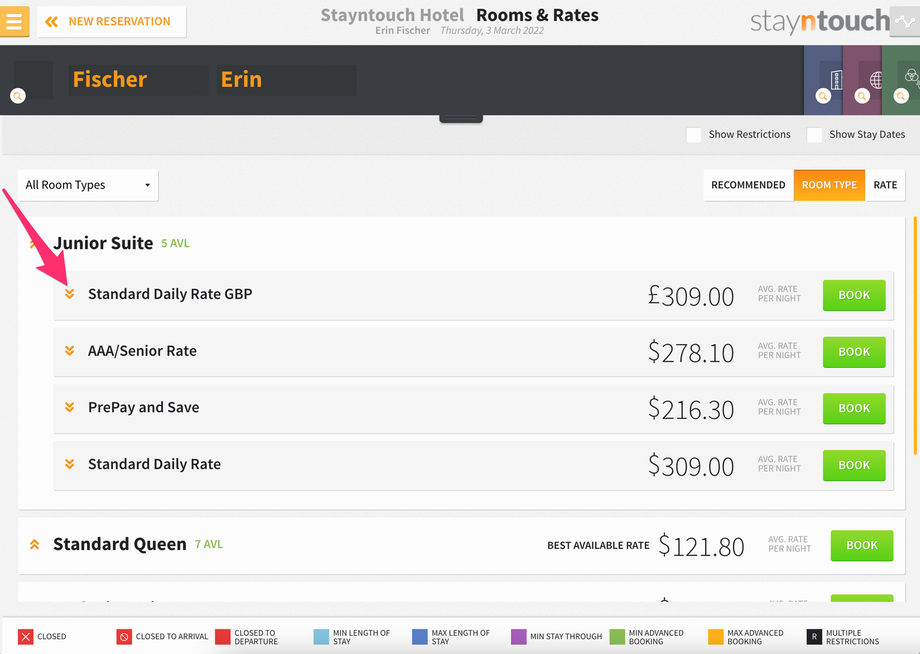Search guest via magnifier beside Fischer

pyautogui.click(x=18, y=96)
